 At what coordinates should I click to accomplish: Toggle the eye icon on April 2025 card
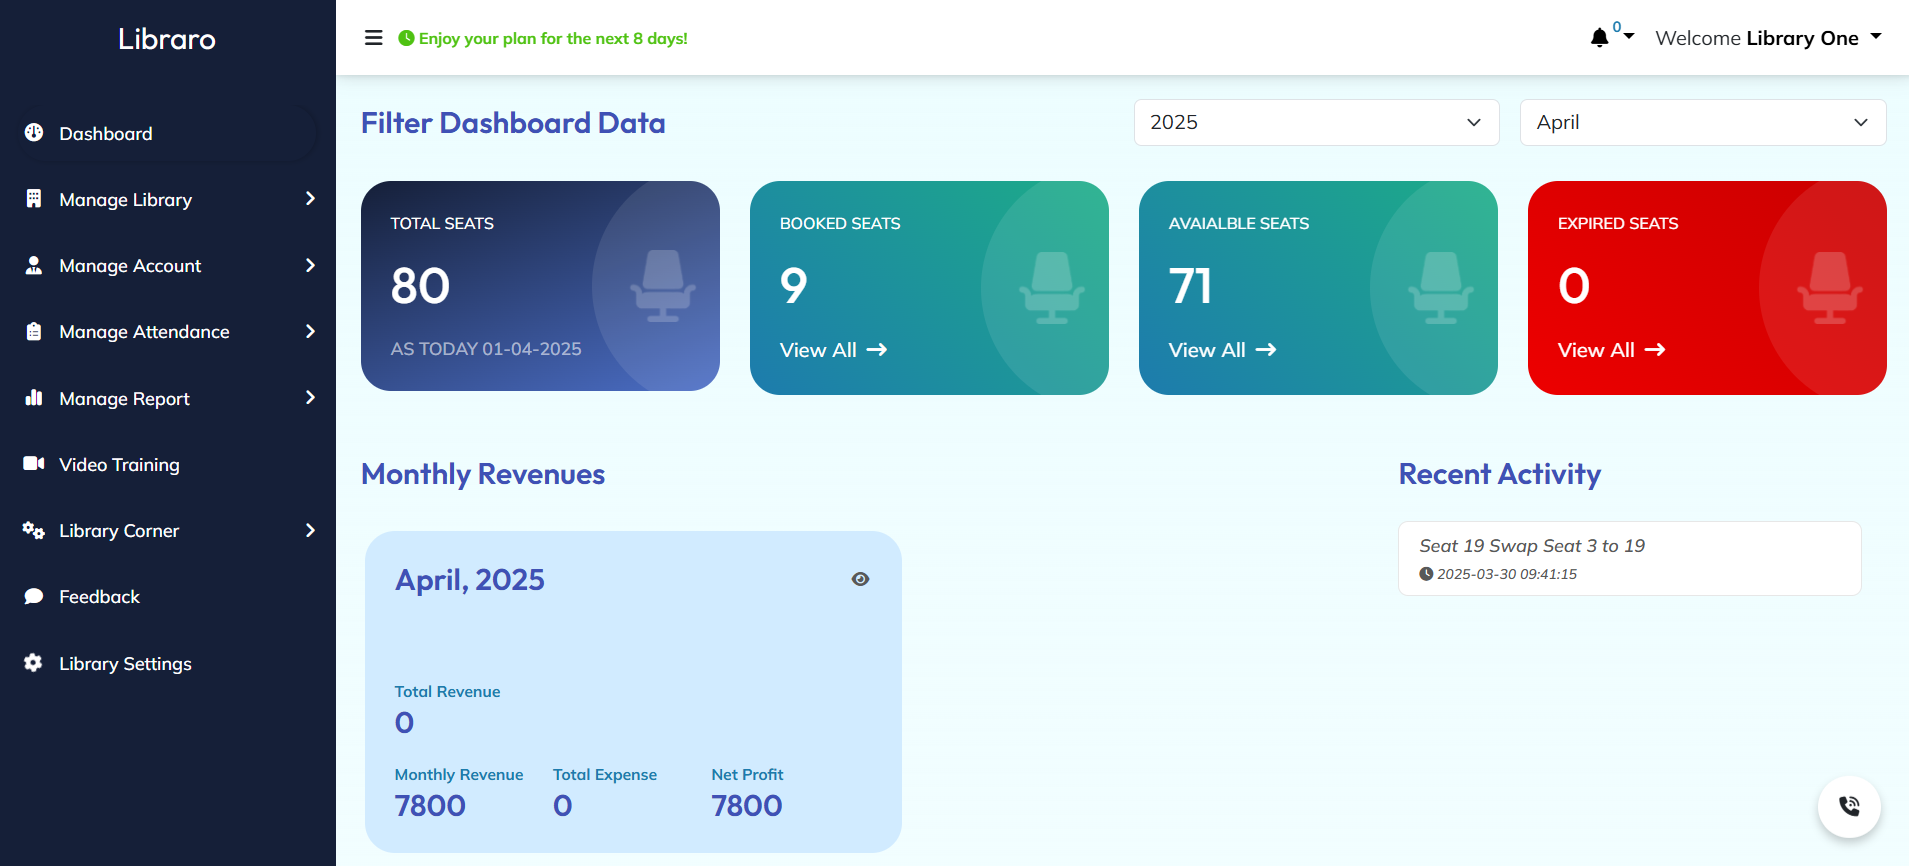coord(860,579)
